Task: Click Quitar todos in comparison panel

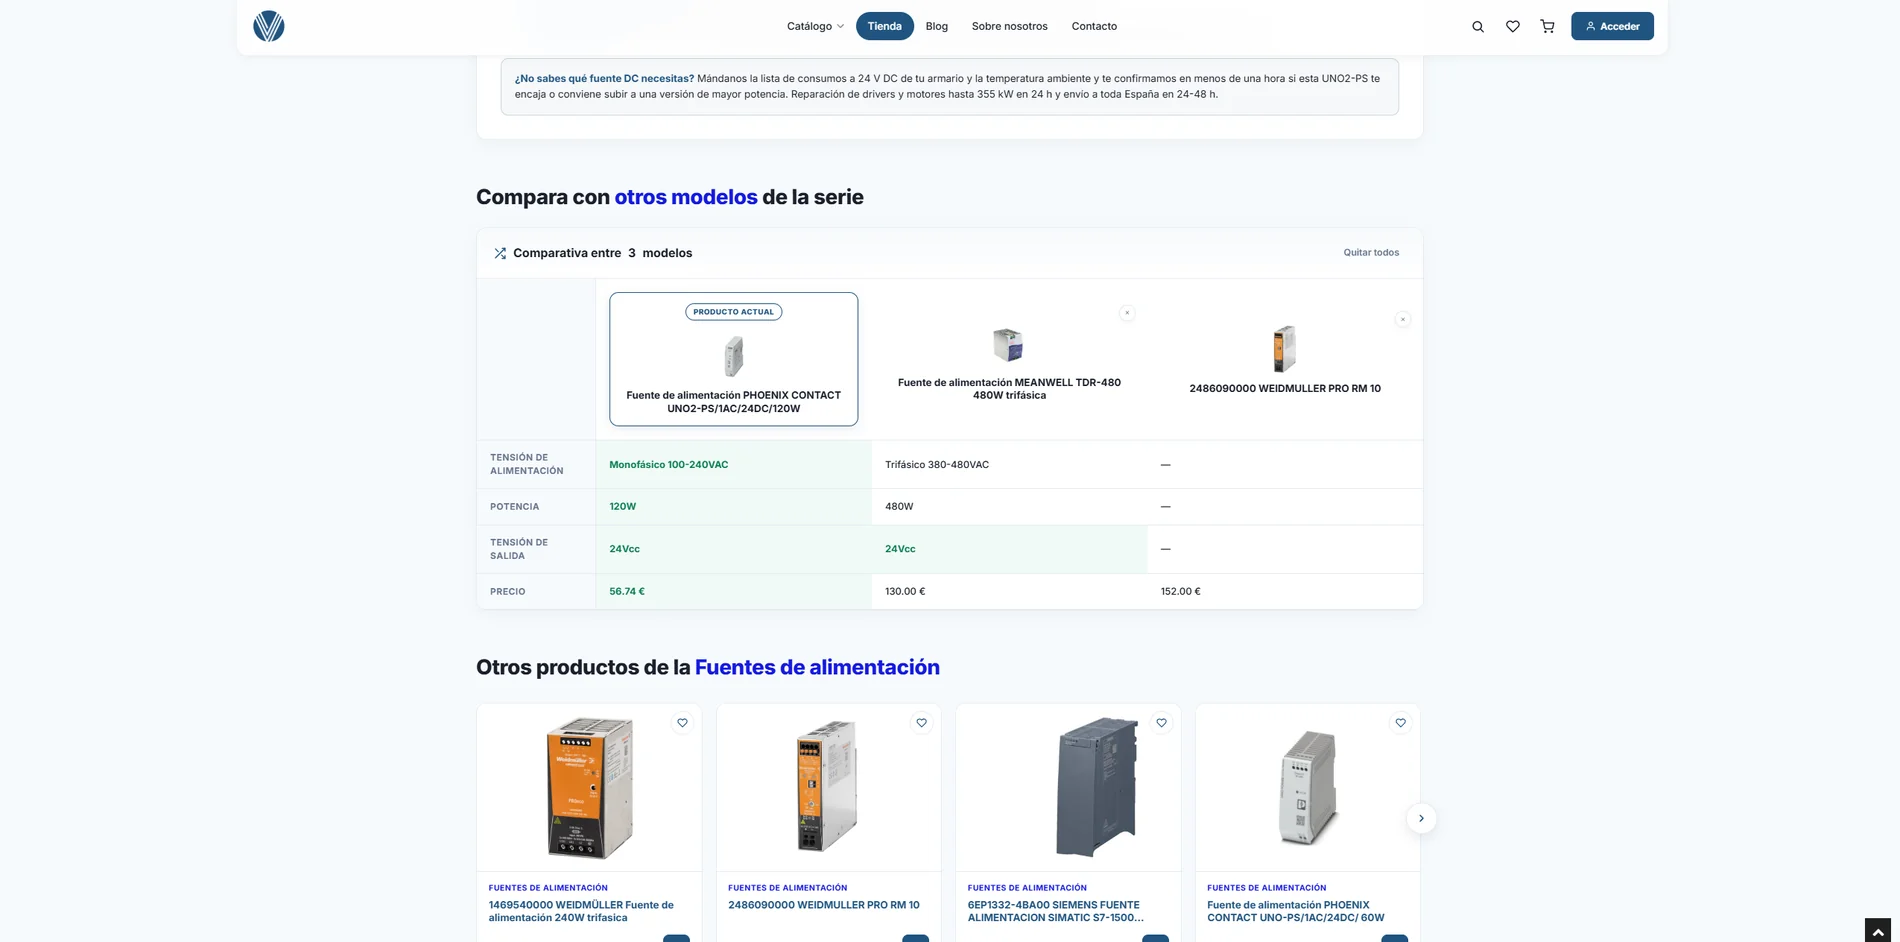Action: (1371, 253)
